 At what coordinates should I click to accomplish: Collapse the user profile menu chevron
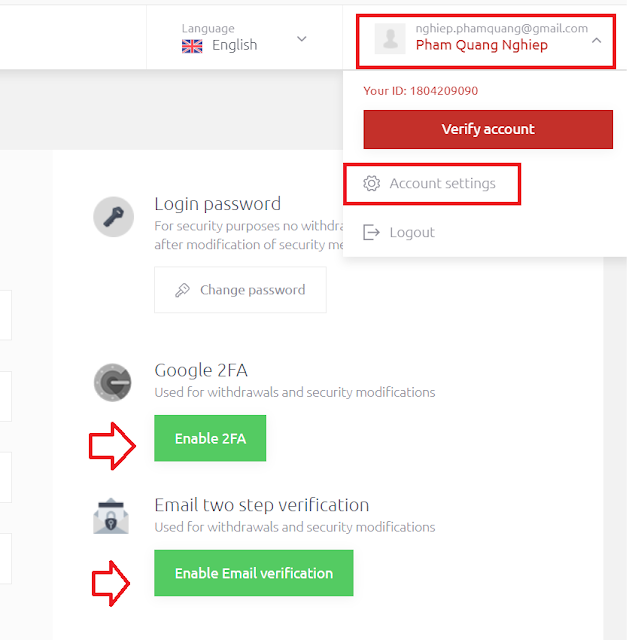[x=596, y=40]
